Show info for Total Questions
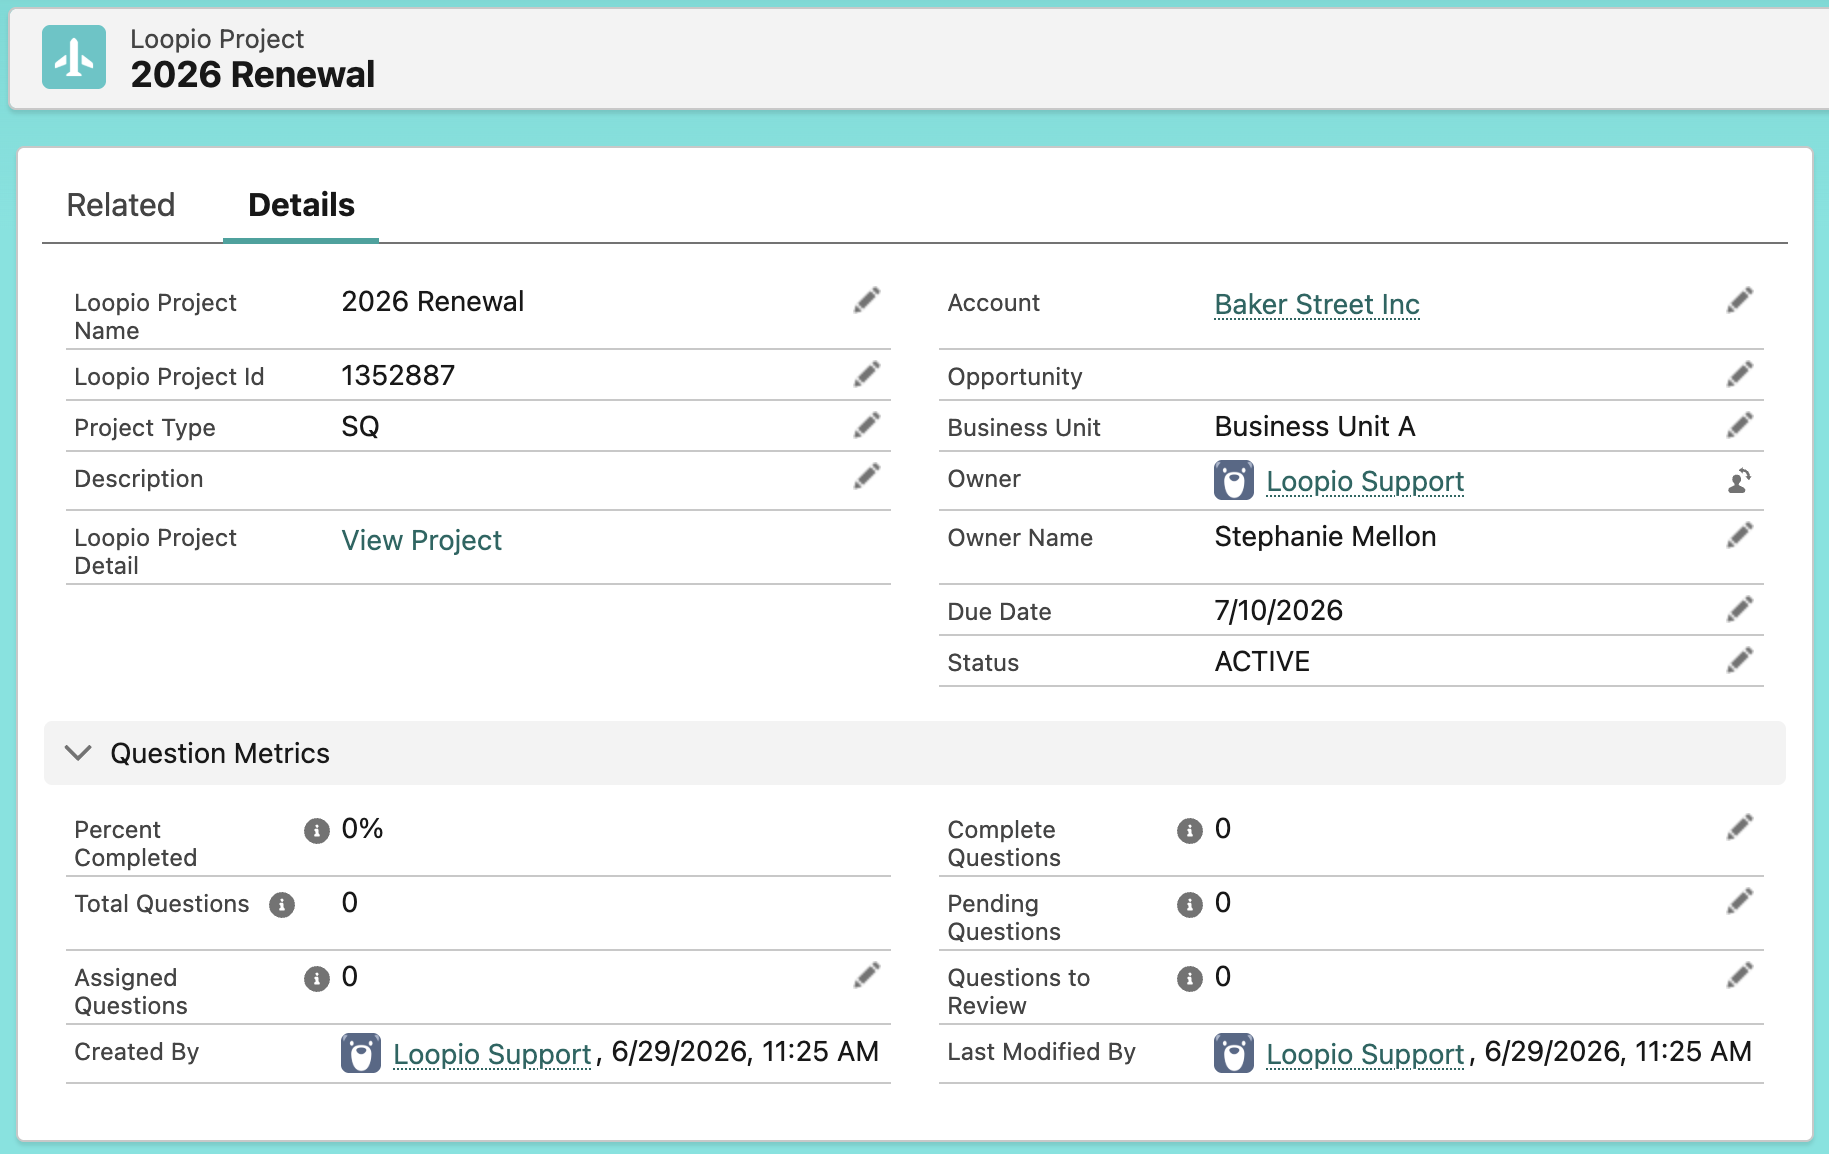1829x1154 pixels. [282, 905]
